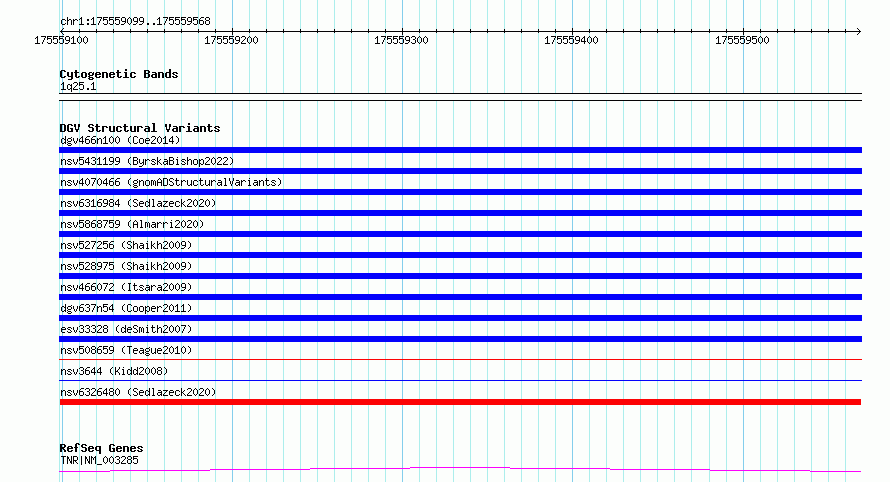Click the Cytogenetic Bands track title
Screen dimensions: 890x482
(x=119, y=74)
